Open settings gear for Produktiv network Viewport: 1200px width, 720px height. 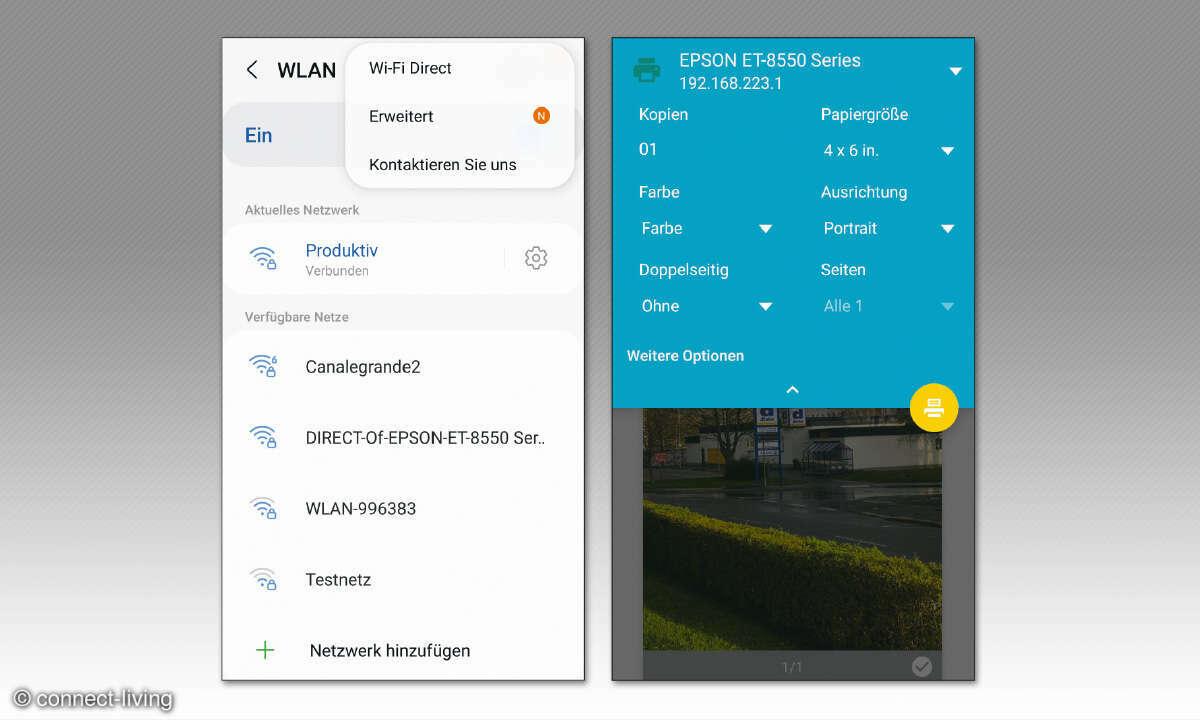pyautogui.click(x=536, y=258)
